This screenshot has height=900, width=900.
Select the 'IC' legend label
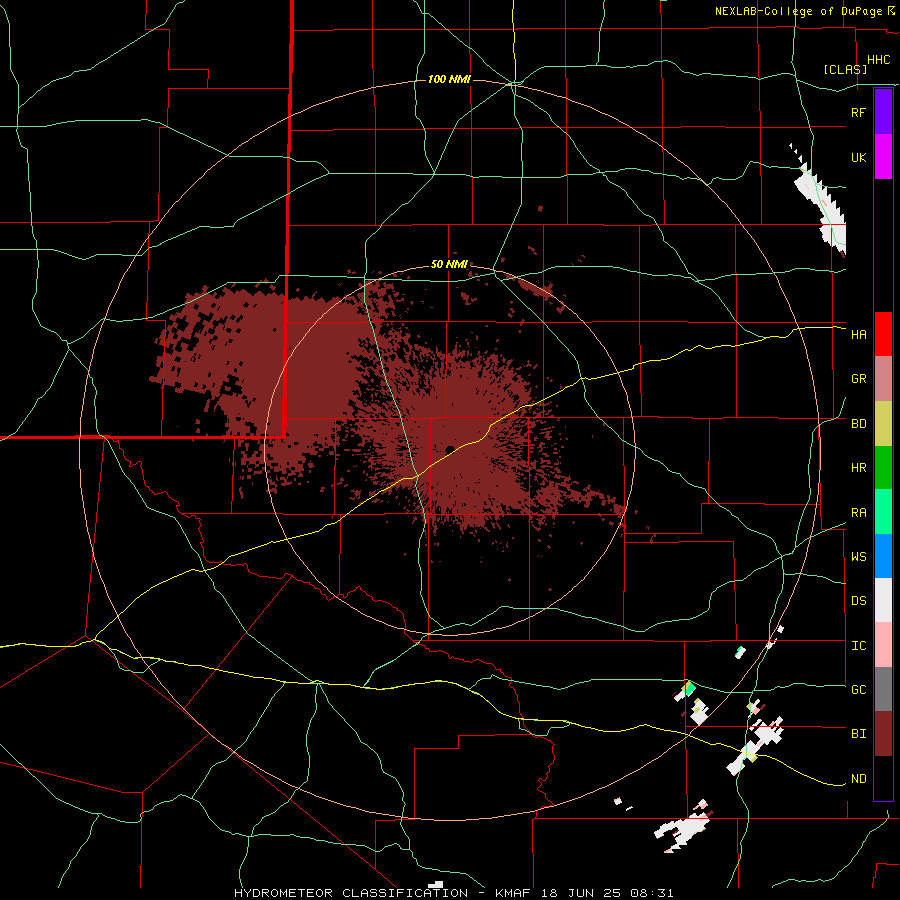pos(858,646)
